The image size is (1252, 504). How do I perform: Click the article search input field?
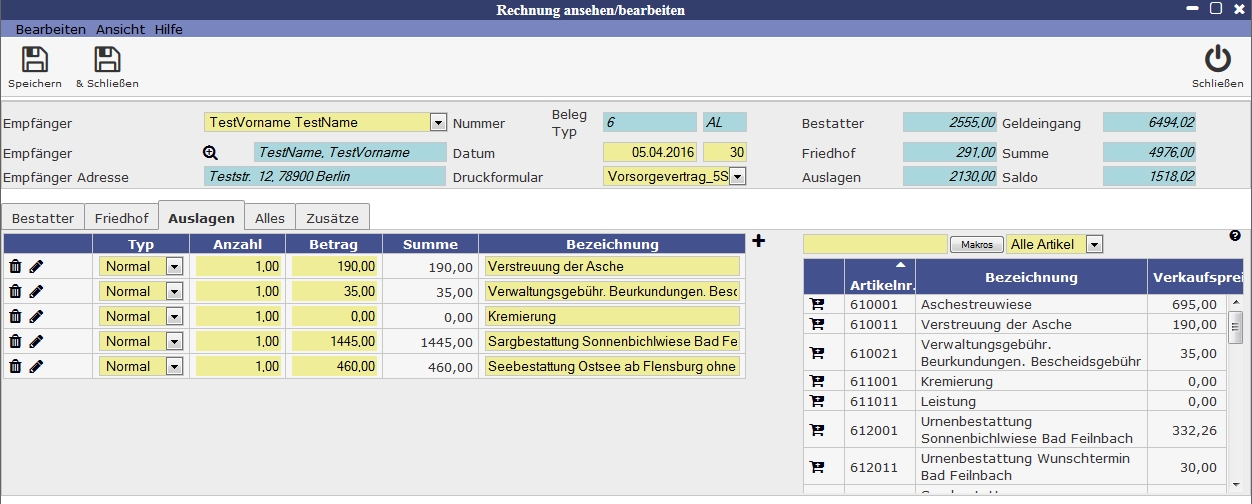(x=874, y=244)
